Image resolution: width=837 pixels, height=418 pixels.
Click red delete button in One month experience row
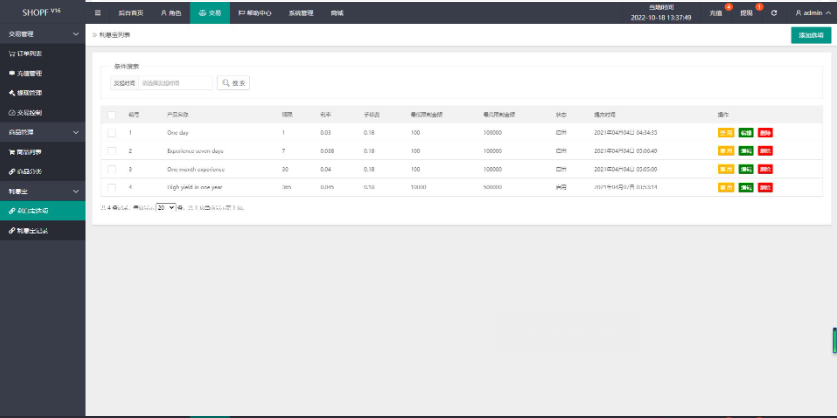pos(765,169)
